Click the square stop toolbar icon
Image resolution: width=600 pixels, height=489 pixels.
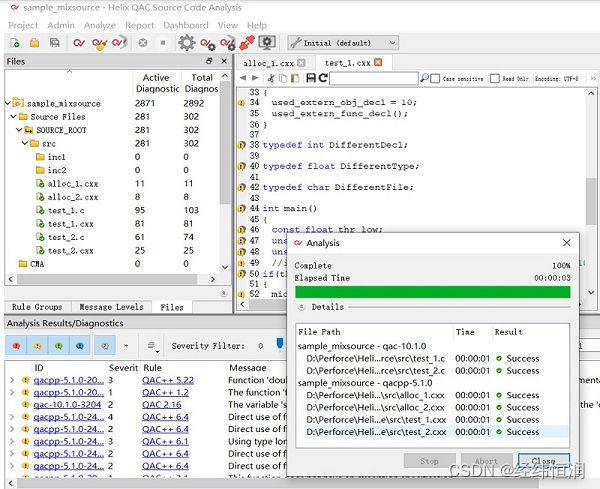[x=163, y=43]
